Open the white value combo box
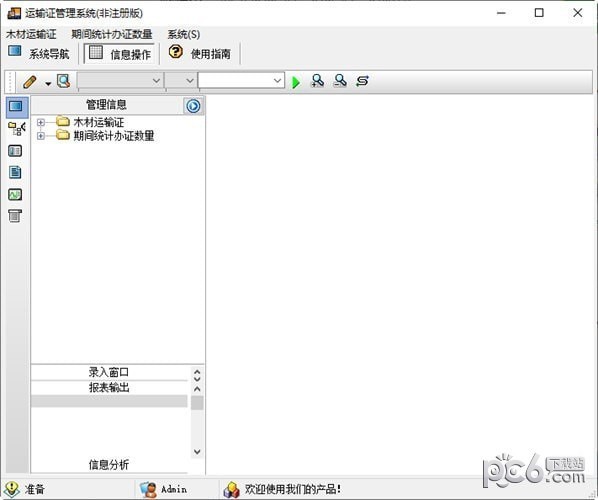 241,80
